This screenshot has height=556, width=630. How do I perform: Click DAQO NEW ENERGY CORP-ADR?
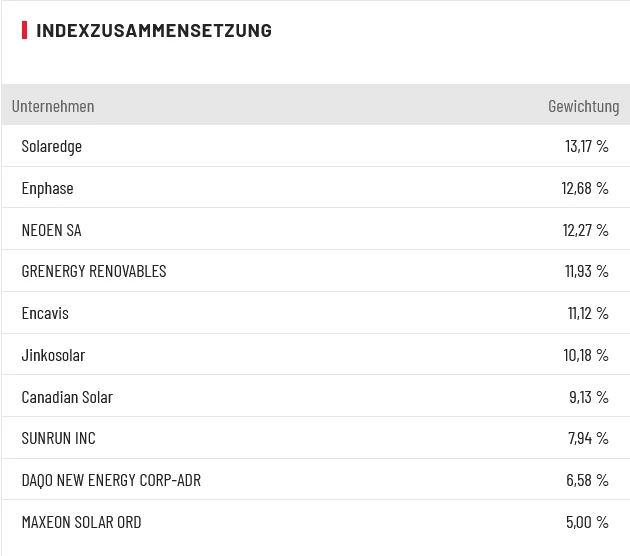point(111,480)
